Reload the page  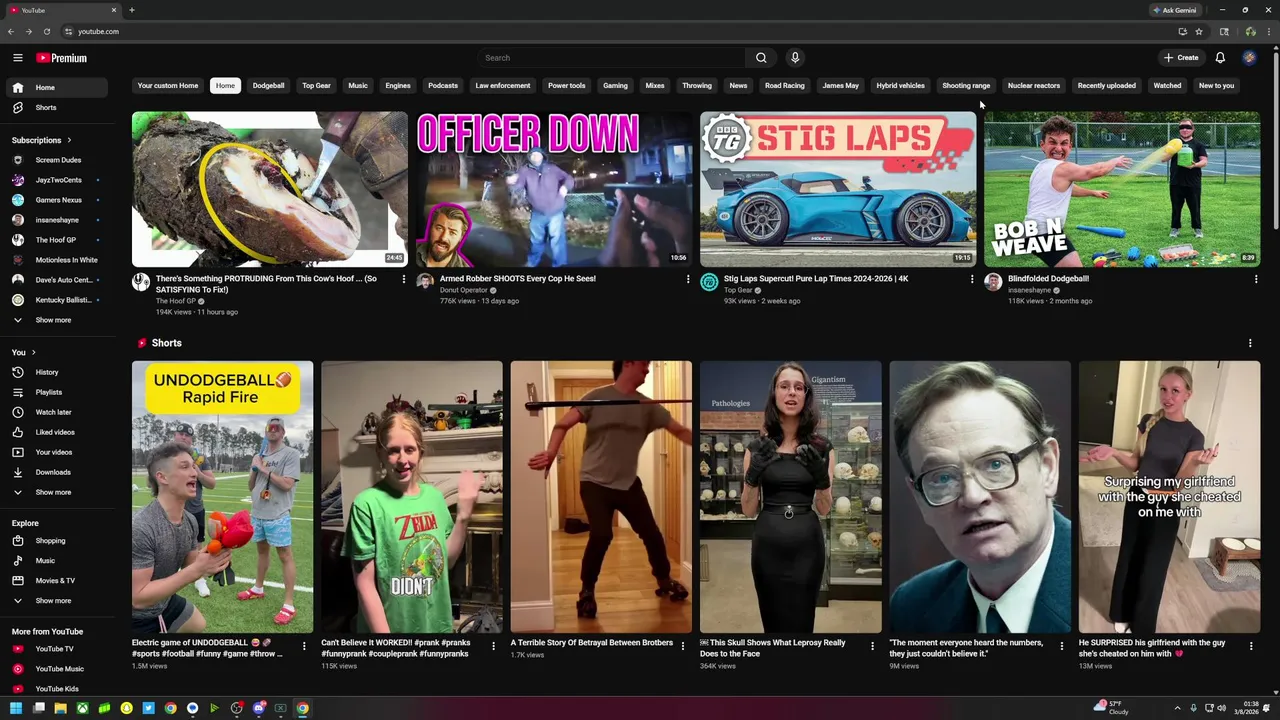(x=46, y=31)
